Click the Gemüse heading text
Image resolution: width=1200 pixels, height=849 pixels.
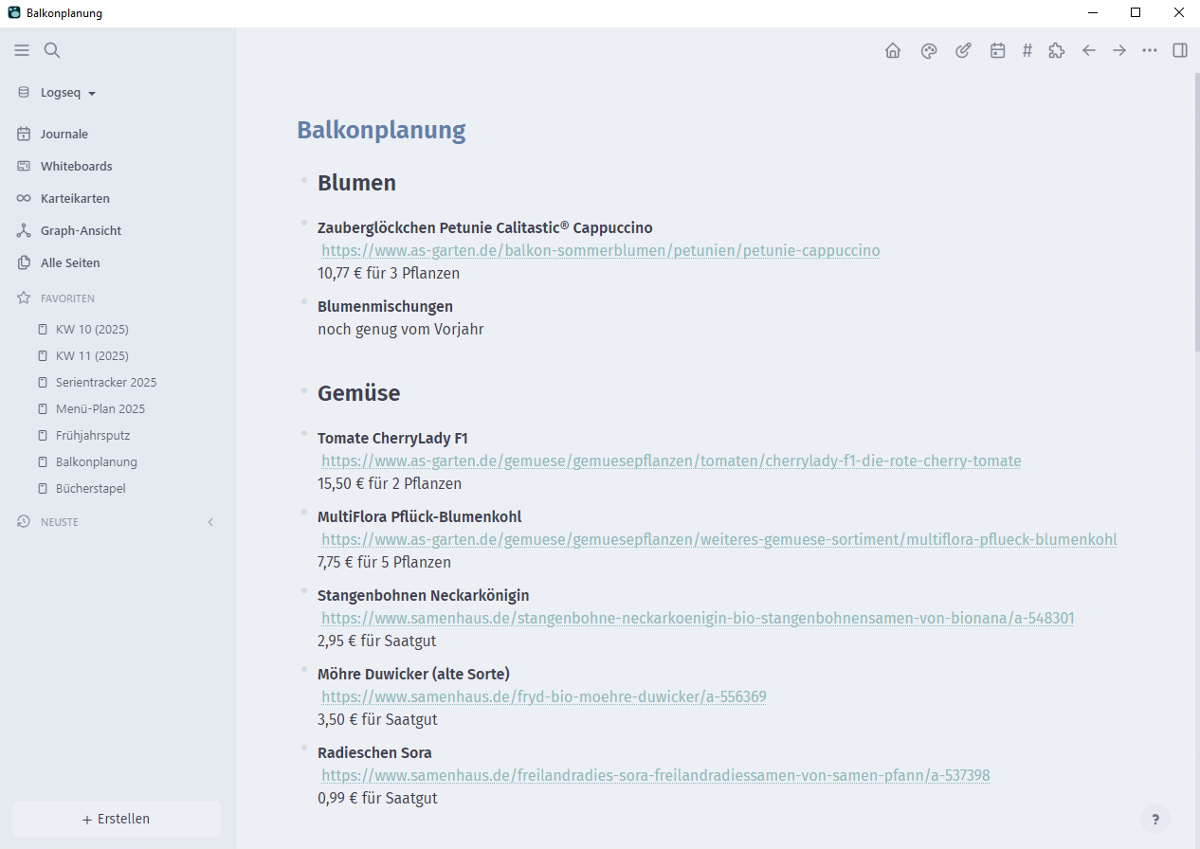pyautogui.click(x=359, y=393)
